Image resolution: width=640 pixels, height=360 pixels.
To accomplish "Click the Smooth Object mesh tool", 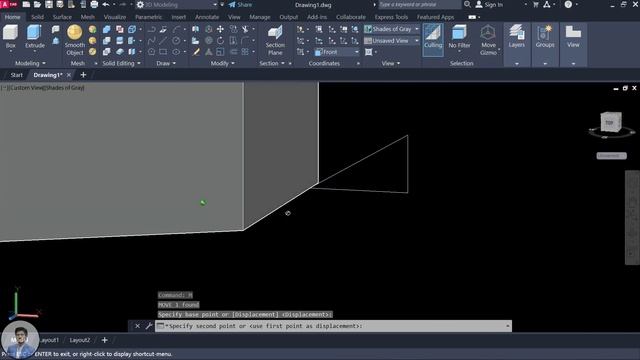I will point(75,40).
